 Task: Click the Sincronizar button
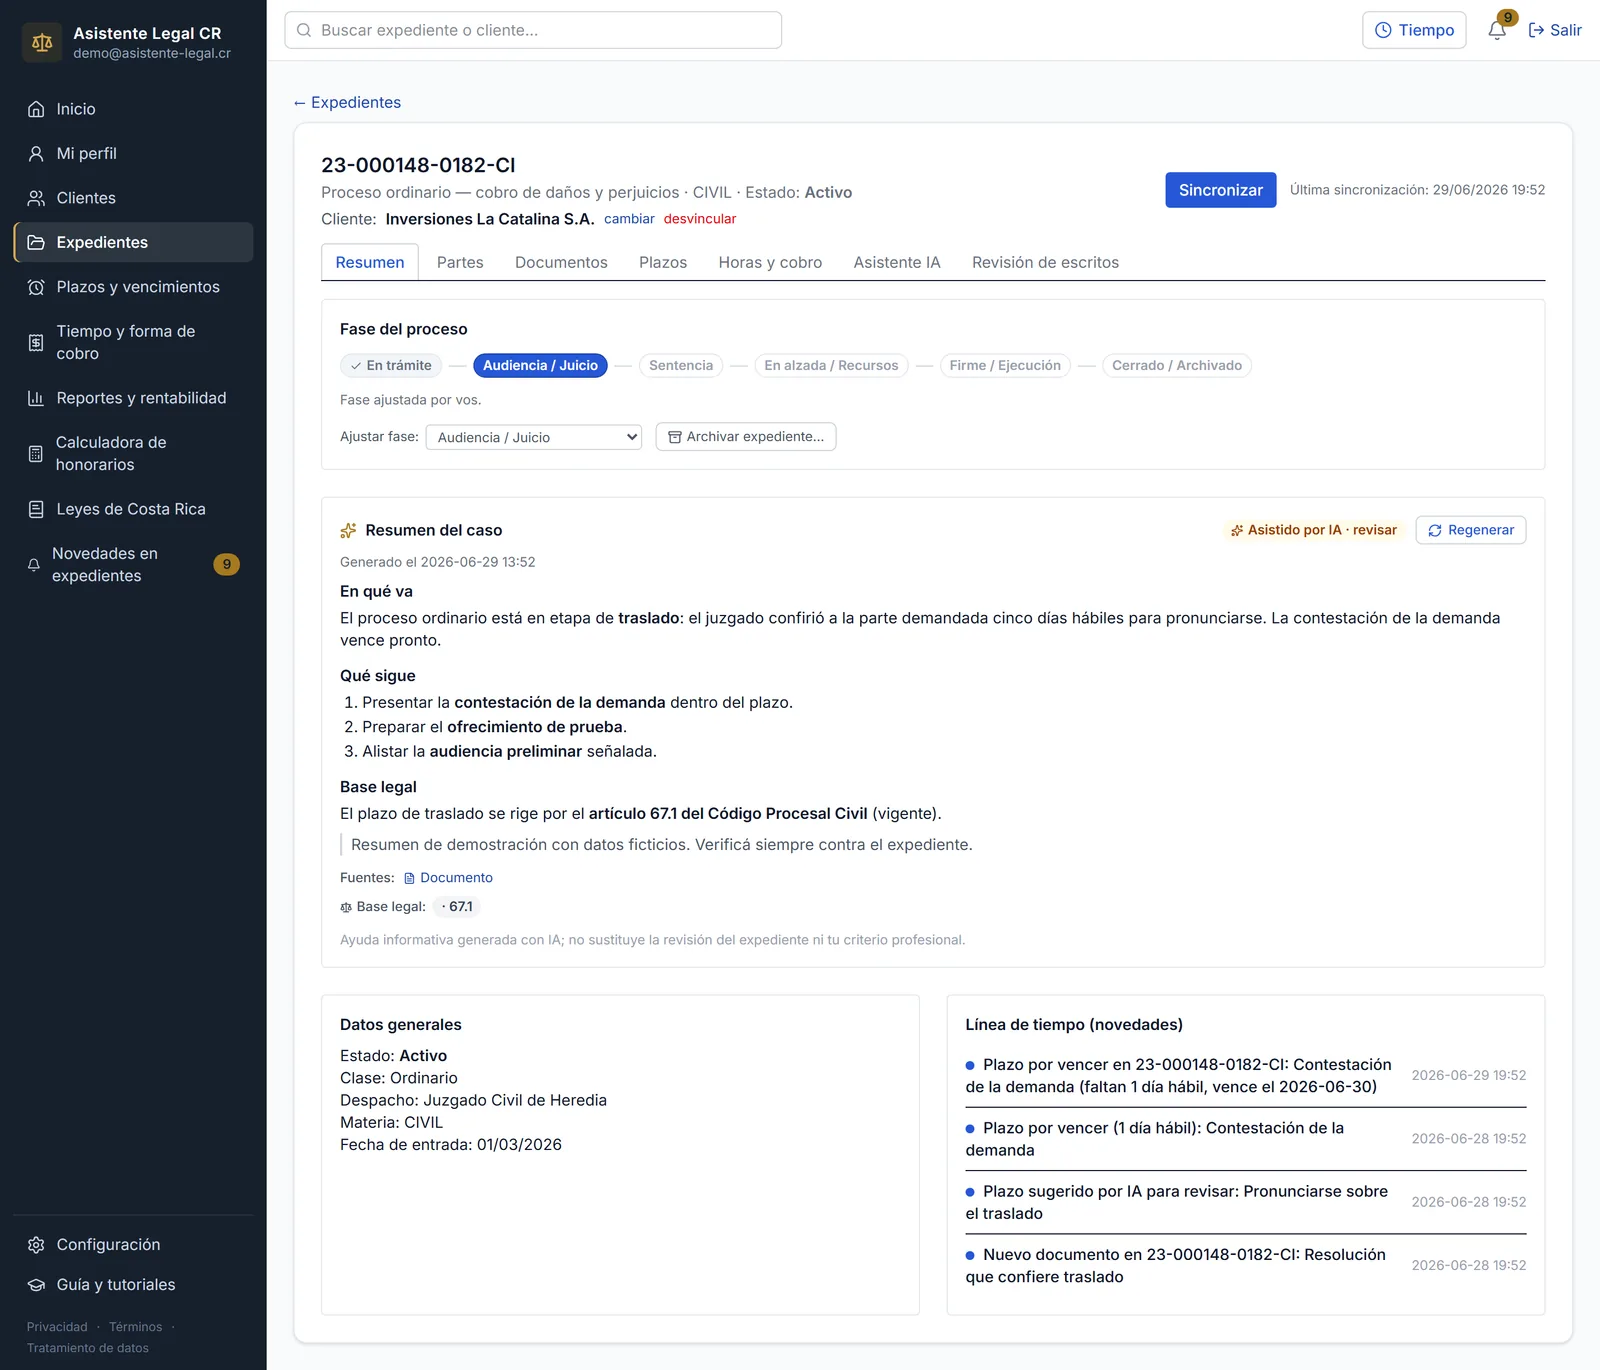coord(1220,190)
